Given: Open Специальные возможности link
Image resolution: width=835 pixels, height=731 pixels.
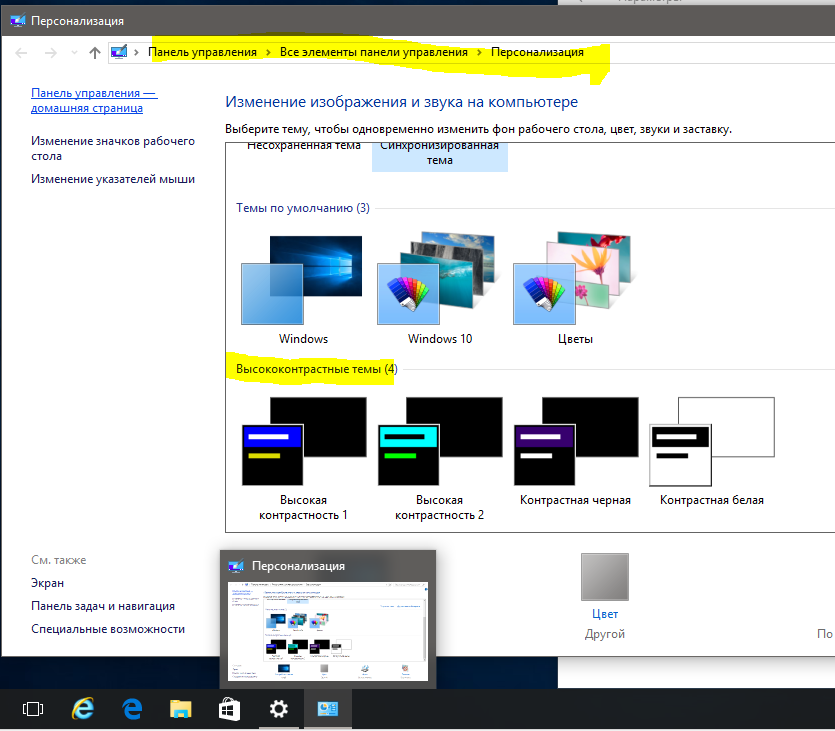Looking at the screenshot, I should [108, 629].
